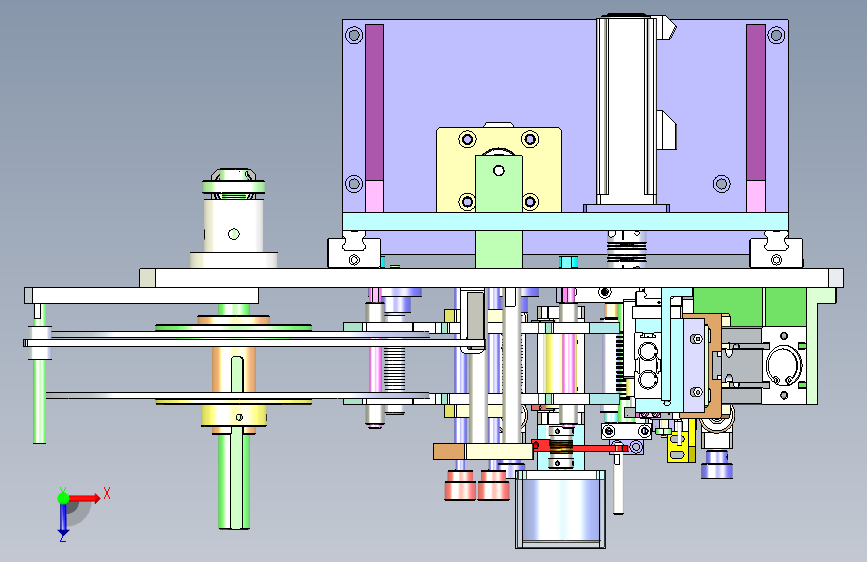This screenshot has width=867, height=562.
Task: Select the white cylindrical housing on the left
Action: (x=233, y=226)
